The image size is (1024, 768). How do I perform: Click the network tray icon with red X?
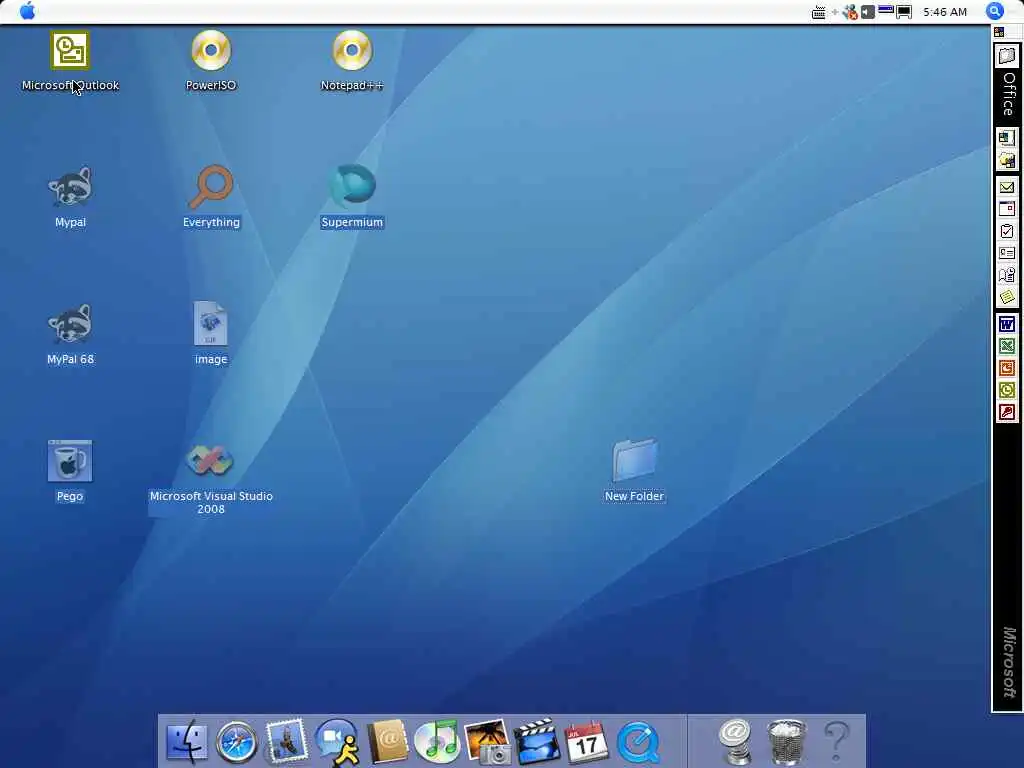click(850, 12)
